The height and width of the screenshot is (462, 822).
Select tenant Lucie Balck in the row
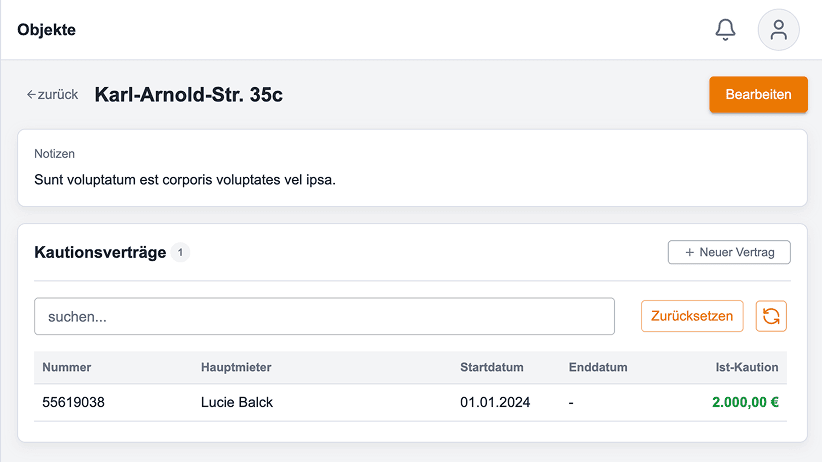tap(236, 402)
